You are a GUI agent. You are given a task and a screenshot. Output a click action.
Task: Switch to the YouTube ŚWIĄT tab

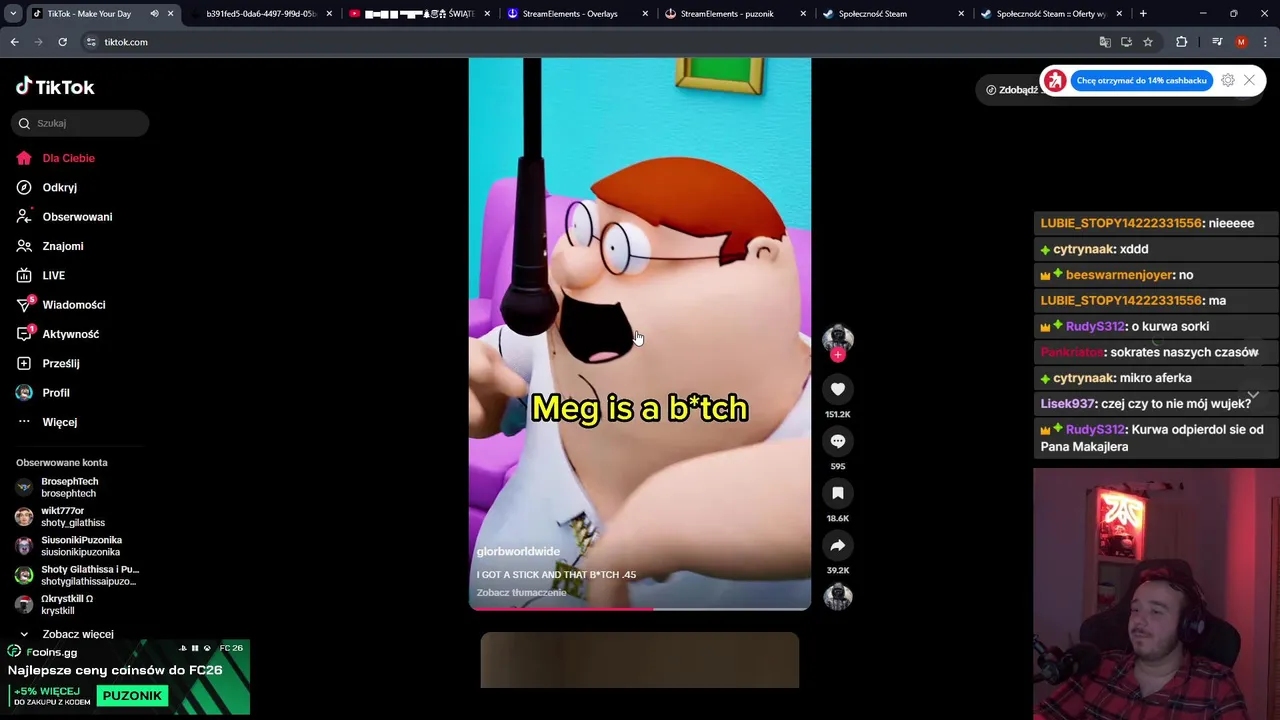[x=419, y=14]
